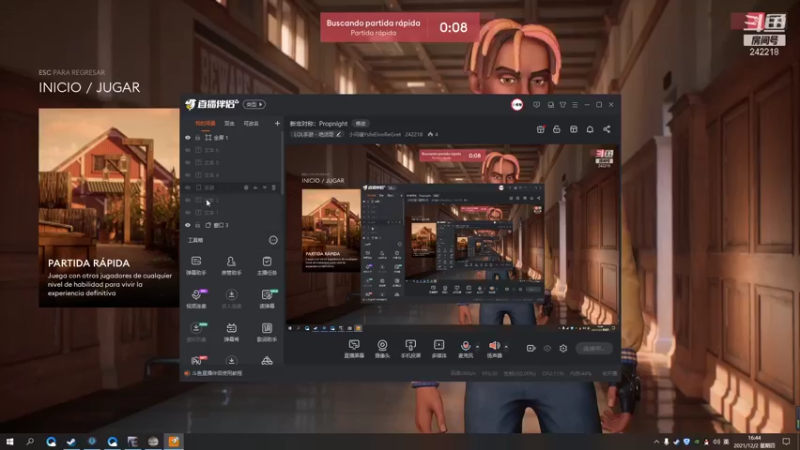Open the PK tool with red badge
Viewport: 800px width, 450px height.
197,361
